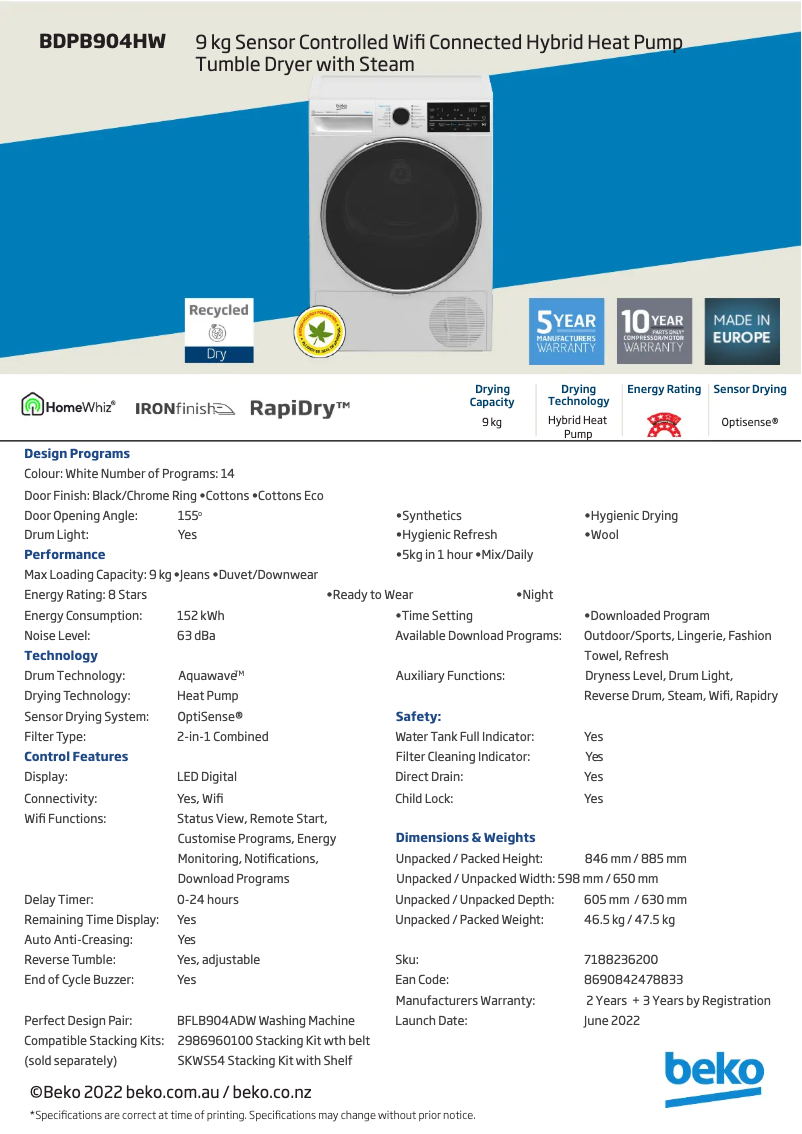Click the Made in Europe badge

[x=742, y=331]
